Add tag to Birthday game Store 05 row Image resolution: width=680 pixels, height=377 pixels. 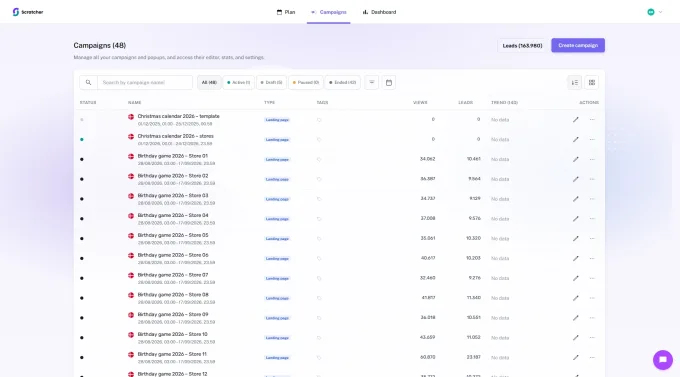(319, 239)
